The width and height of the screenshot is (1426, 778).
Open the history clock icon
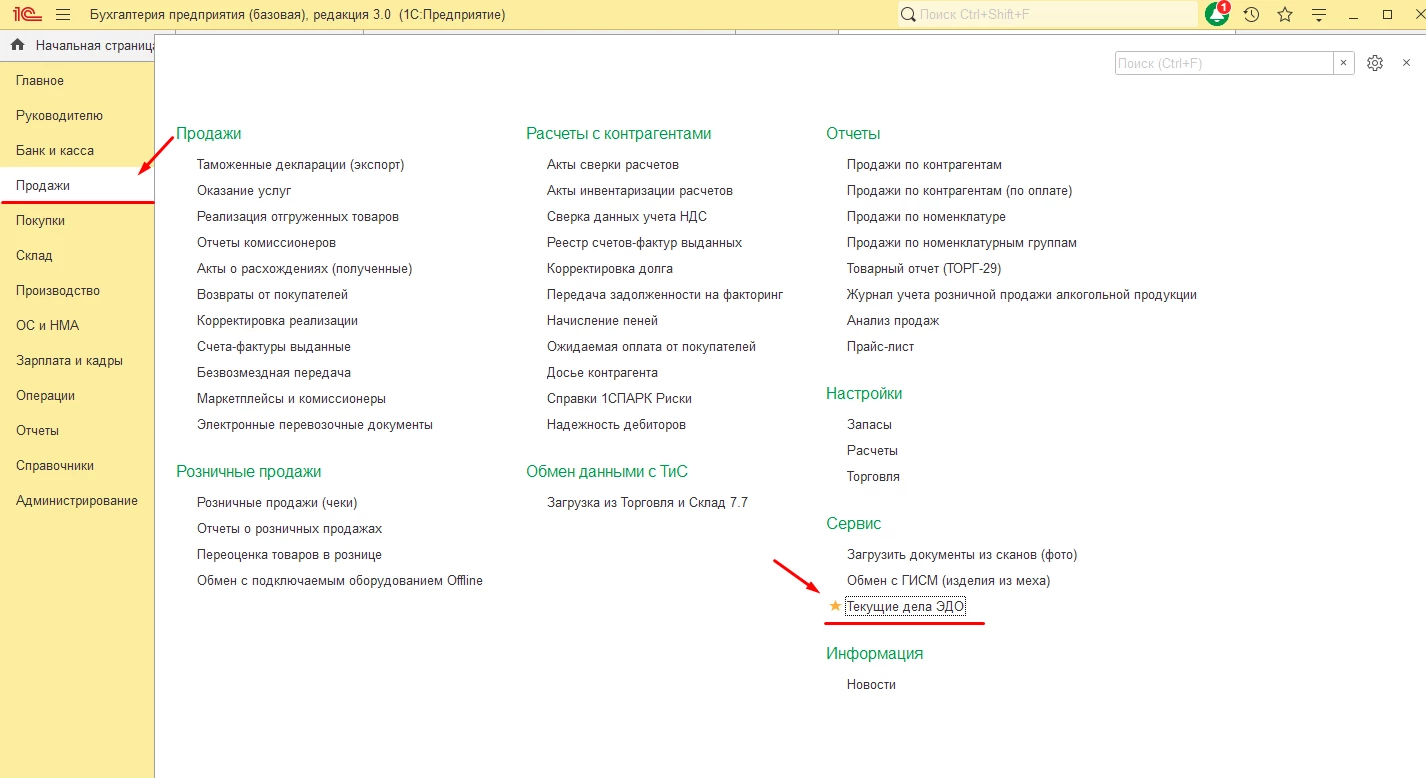pos(1251,15)
